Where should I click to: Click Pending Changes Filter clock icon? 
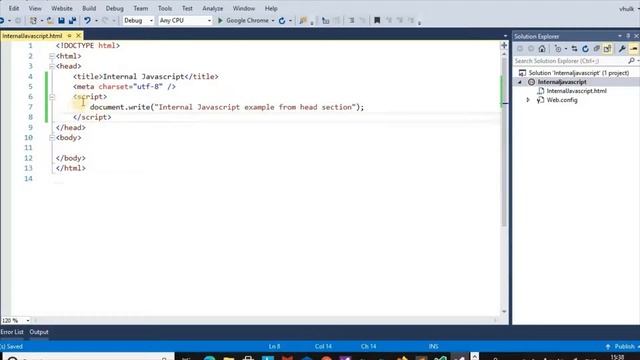point(558,49)
